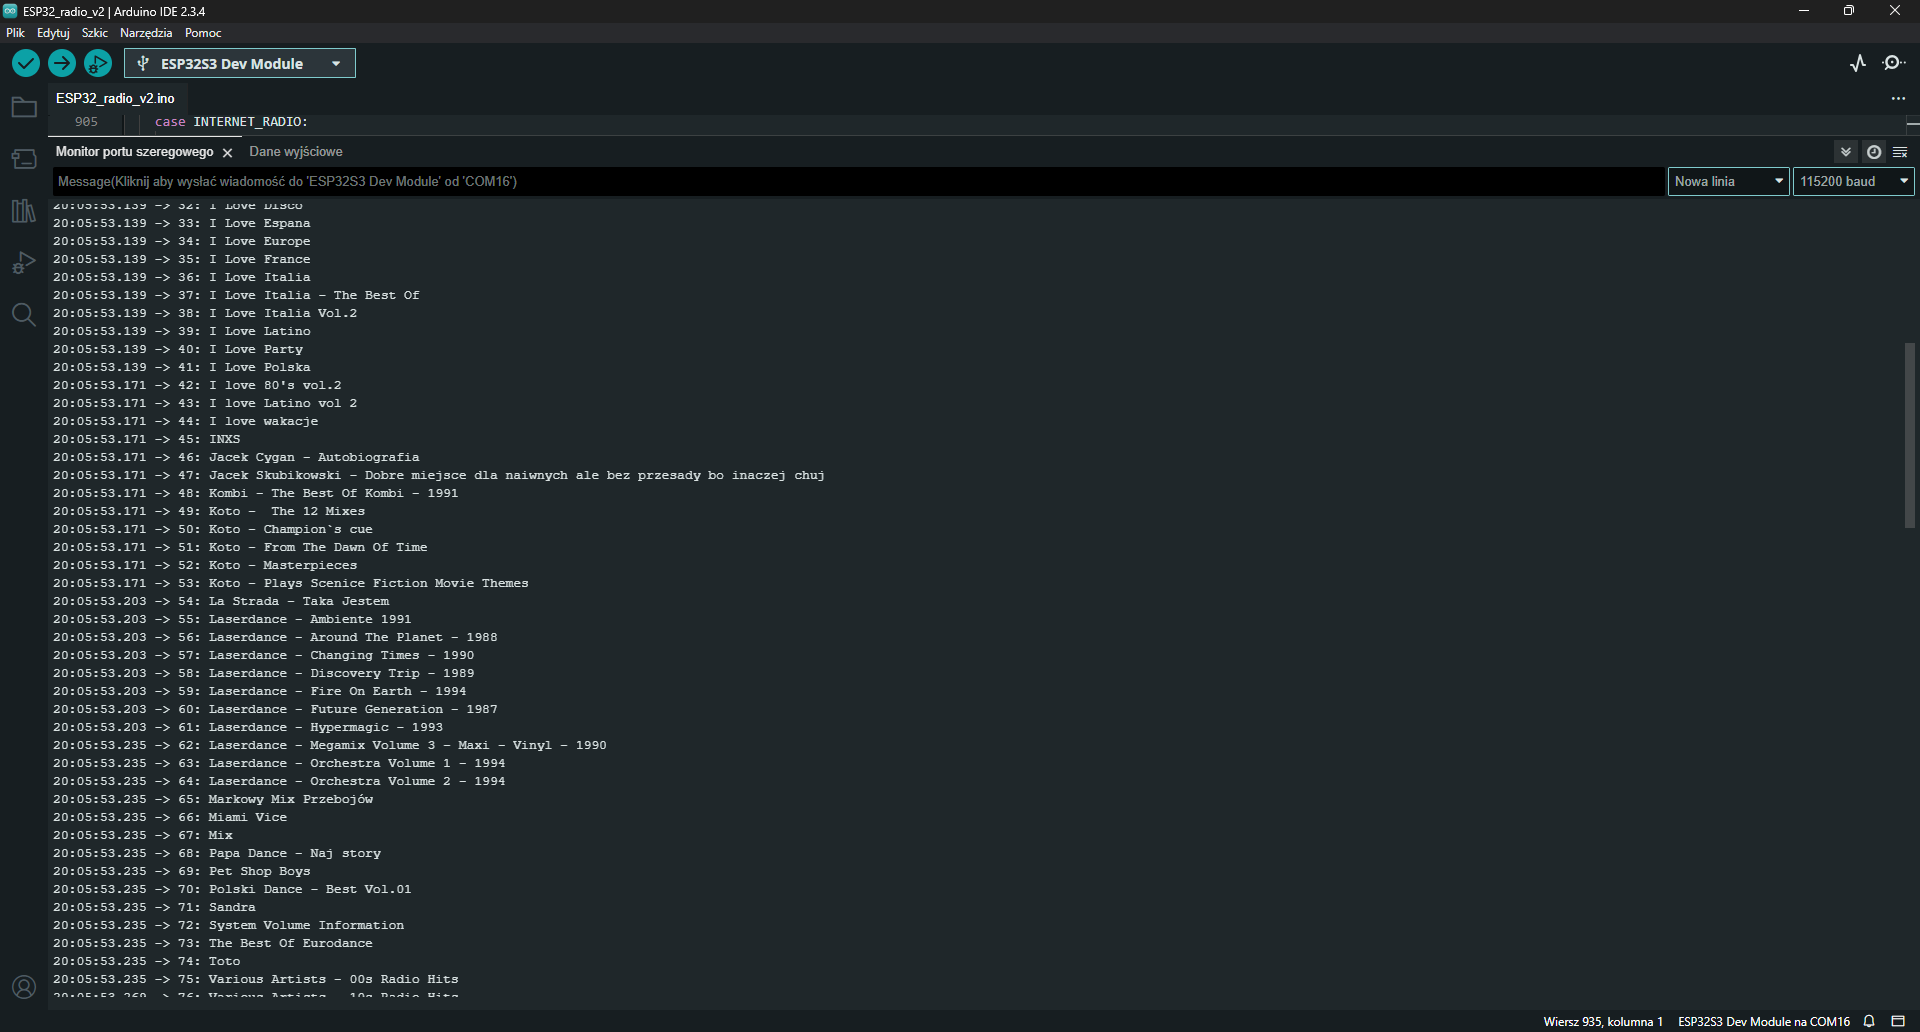Open the Sketchbook folder in sidebar
The height and width of the screenshot is (1032, 1920).
[24, 107]
